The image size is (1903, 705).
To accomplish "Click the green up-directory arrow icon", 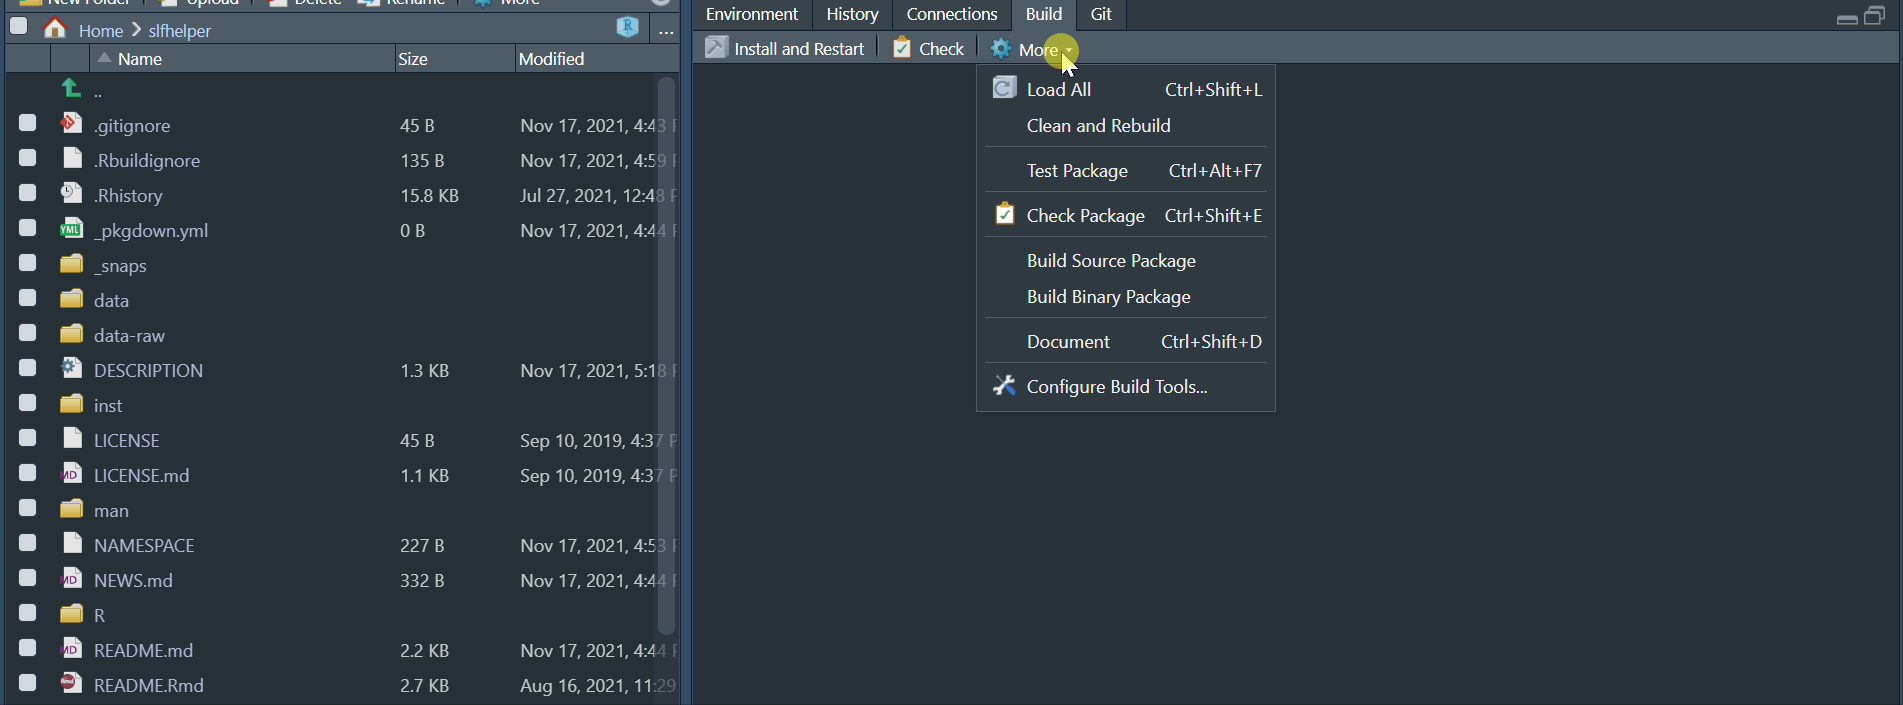I will pyautogui.click(x=70, y=89).
